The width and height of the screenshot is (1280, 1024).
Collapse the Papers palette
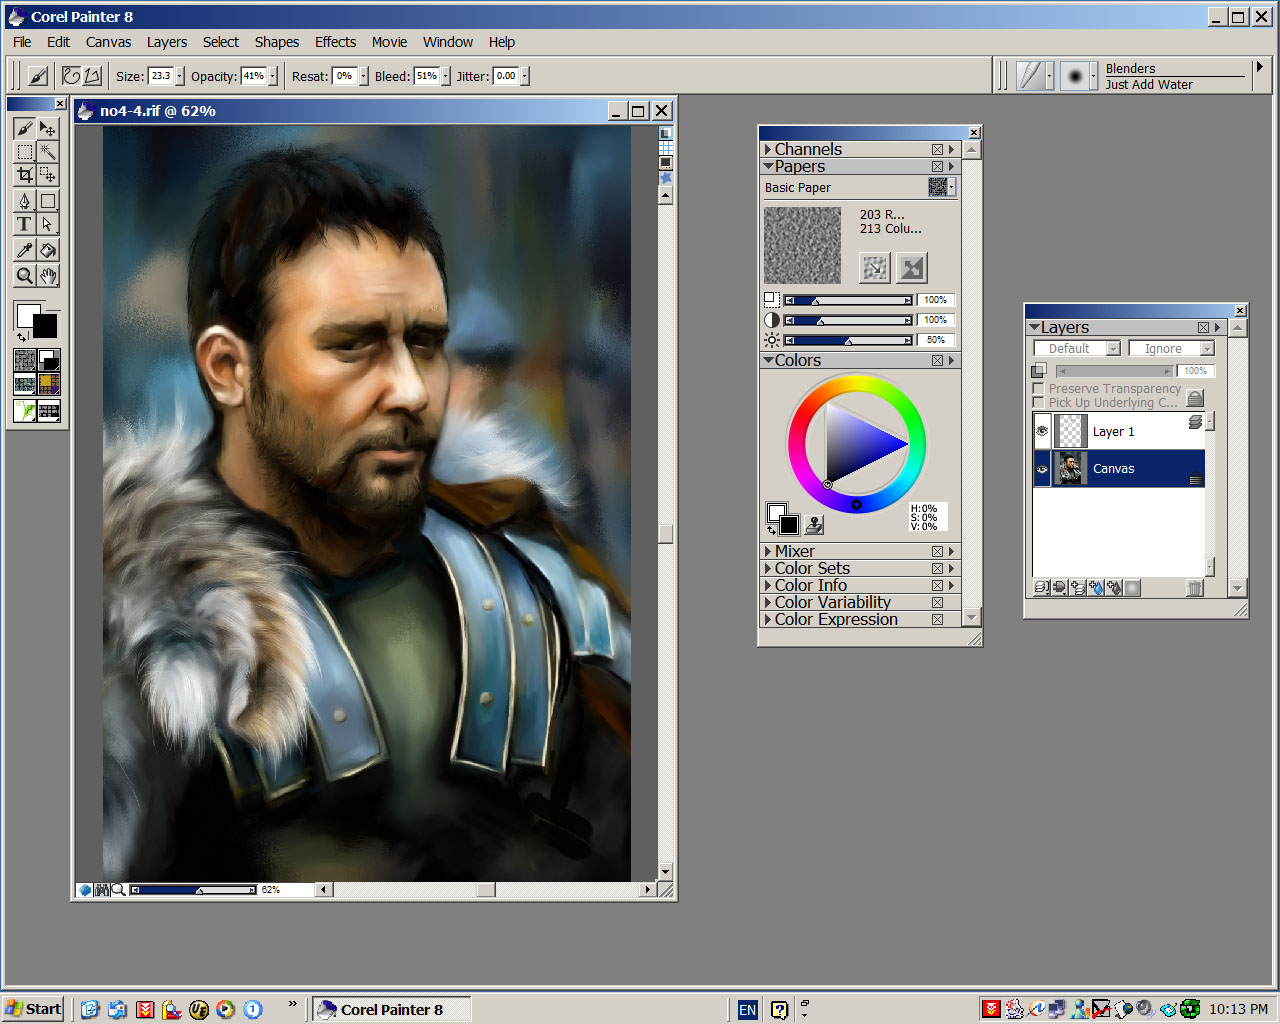(x=768, y=166)
